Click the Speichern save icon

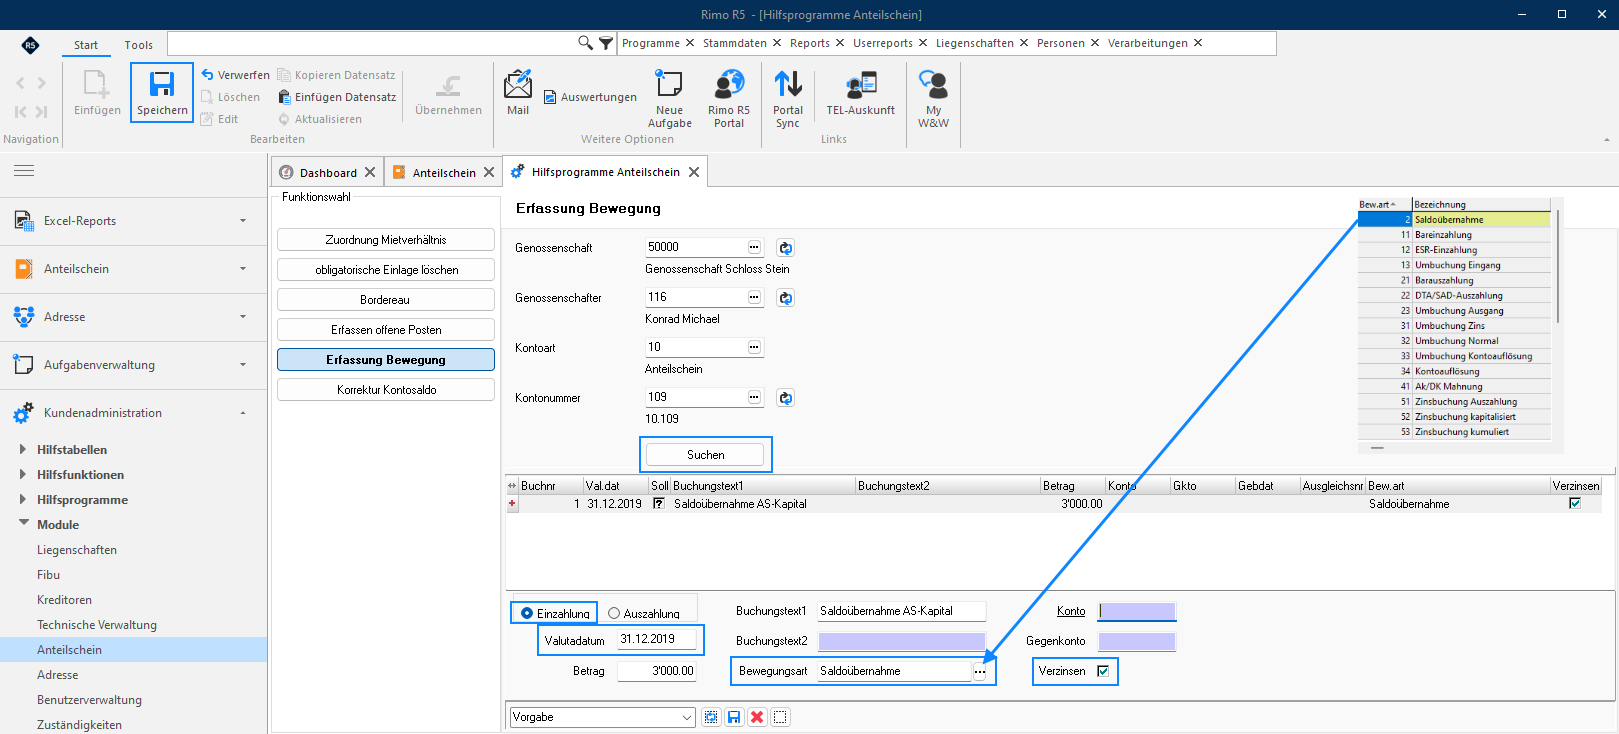click(x=162, y=84)
